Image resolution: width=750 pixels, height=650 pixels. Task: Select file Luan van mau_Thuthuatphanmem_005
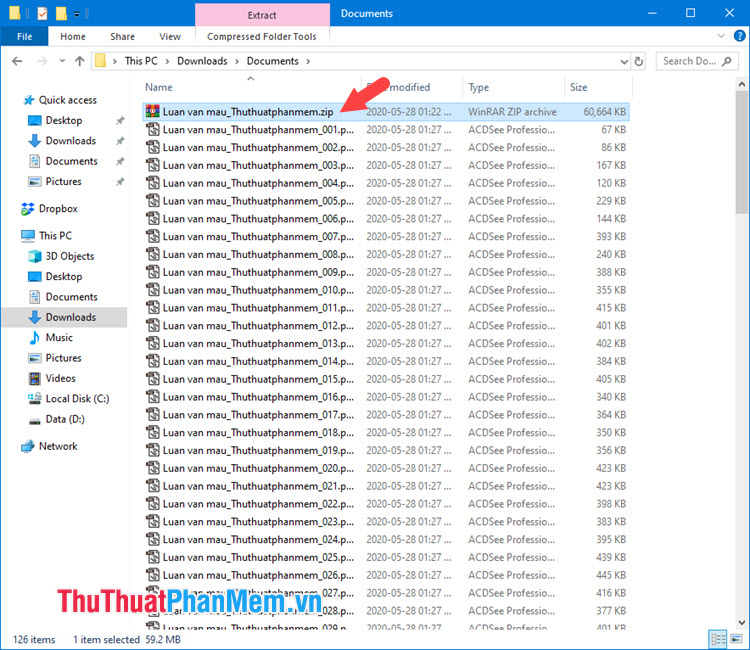click(386, 201)
